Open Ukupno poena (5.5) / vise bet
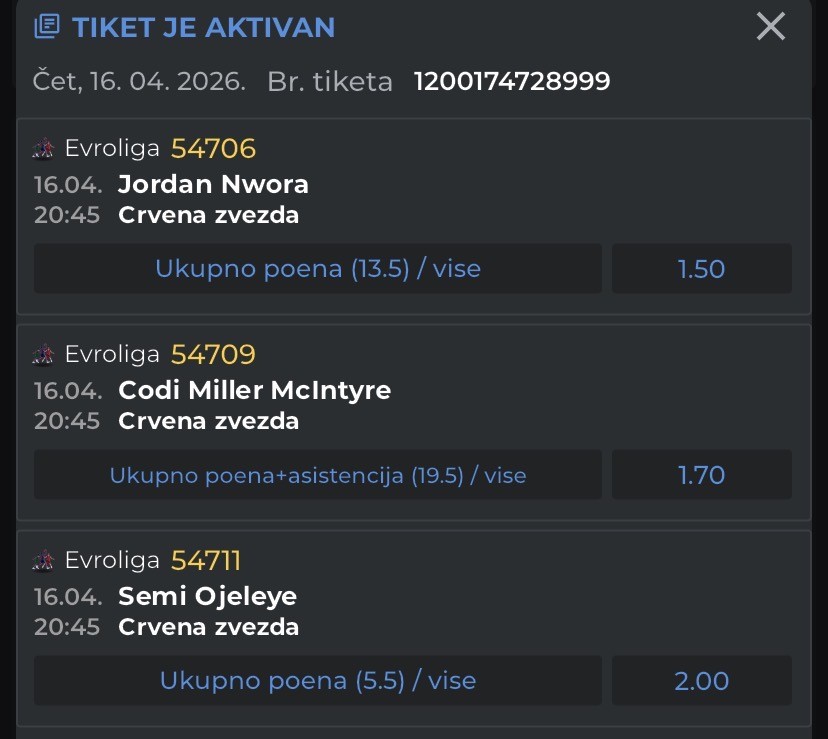The width and height of the screenshot is (828, 739). point(318,681)
